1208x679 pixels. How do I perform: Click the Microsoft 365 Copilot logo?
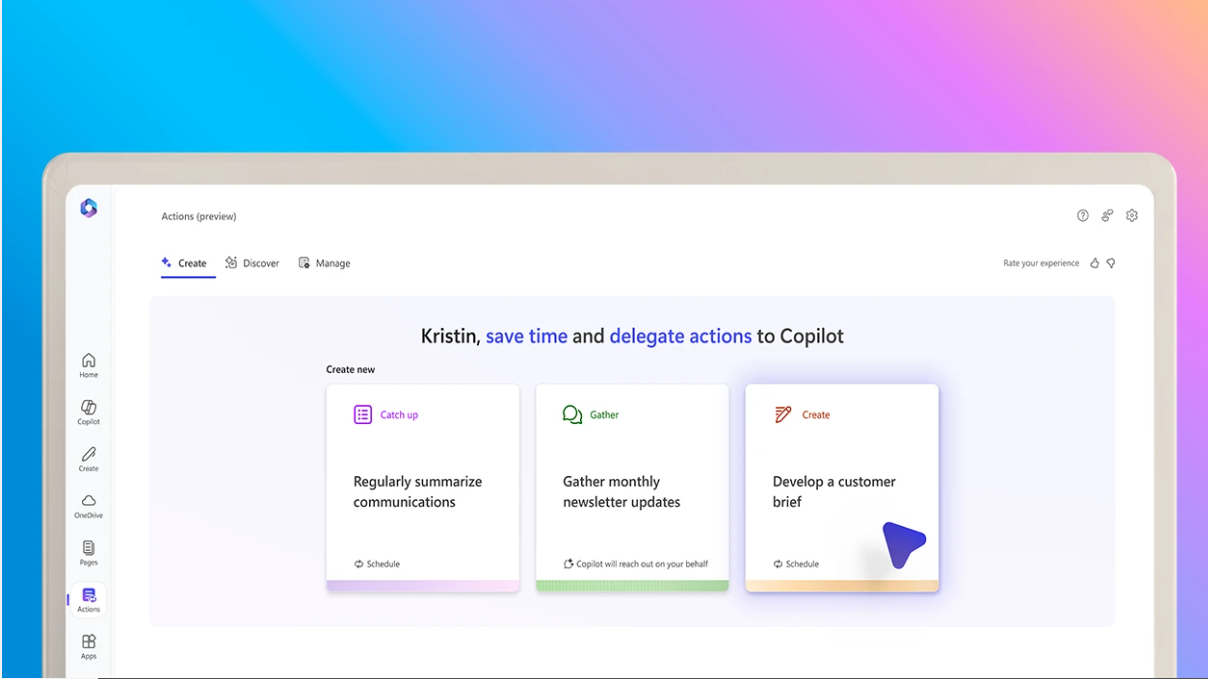click(89, 207)
